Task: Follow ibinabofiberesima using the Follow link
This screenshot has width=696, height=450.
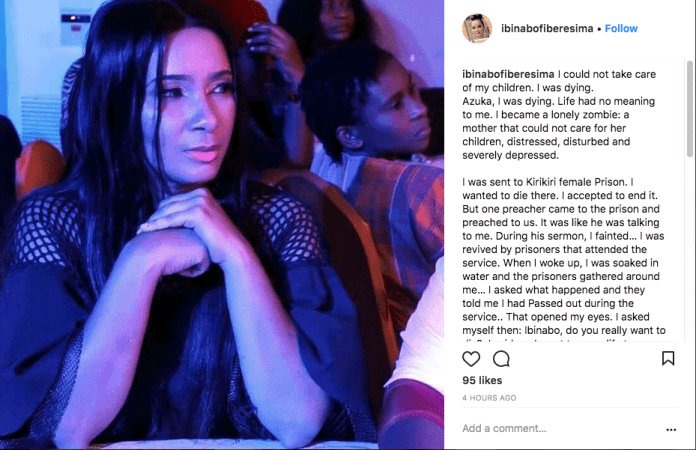Action: (621, 28)
